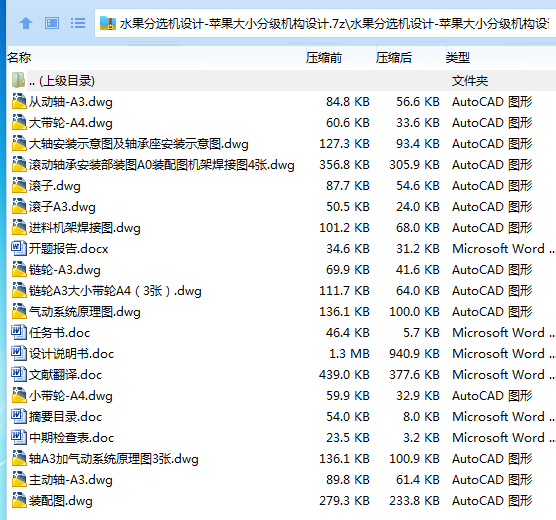This screenshot has width=556, height=520.
Task: Click the archive icon in the address bar
Action: click(108, 23)
